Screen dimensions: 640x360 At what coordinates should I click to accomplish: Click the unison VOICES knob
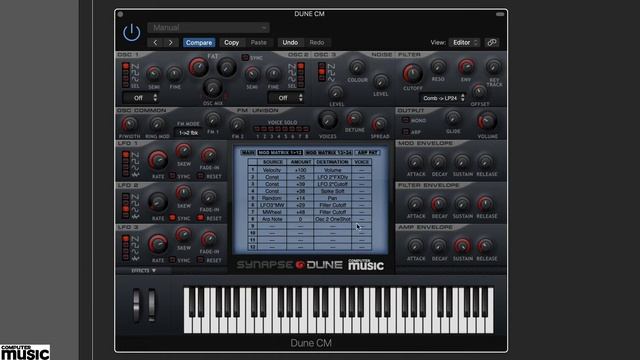click(327, 120)
